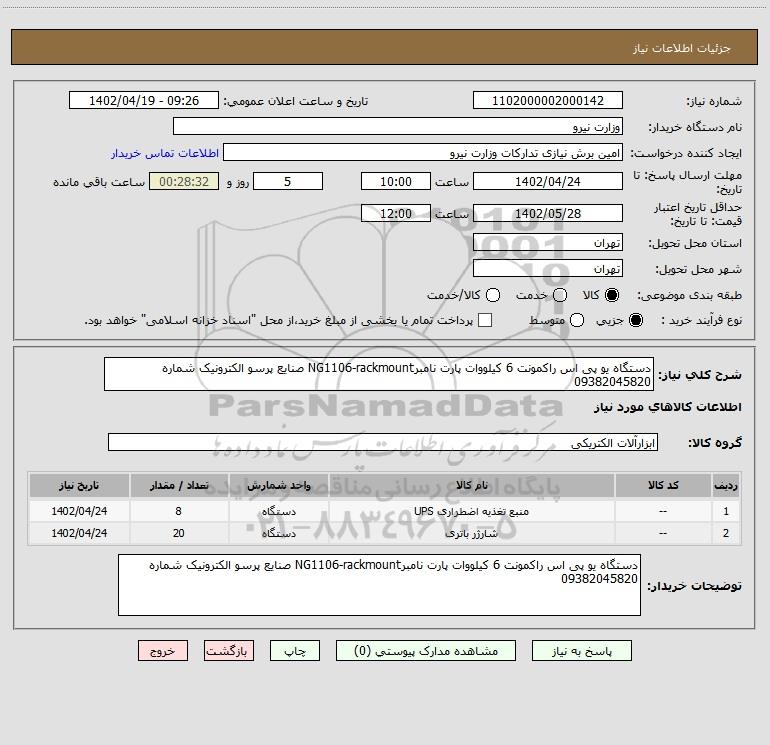Click the delivery city field تهران
Image resolution: width=770 pixels, height=745 pixels.
pyautogui.click(x=548, y=268)
